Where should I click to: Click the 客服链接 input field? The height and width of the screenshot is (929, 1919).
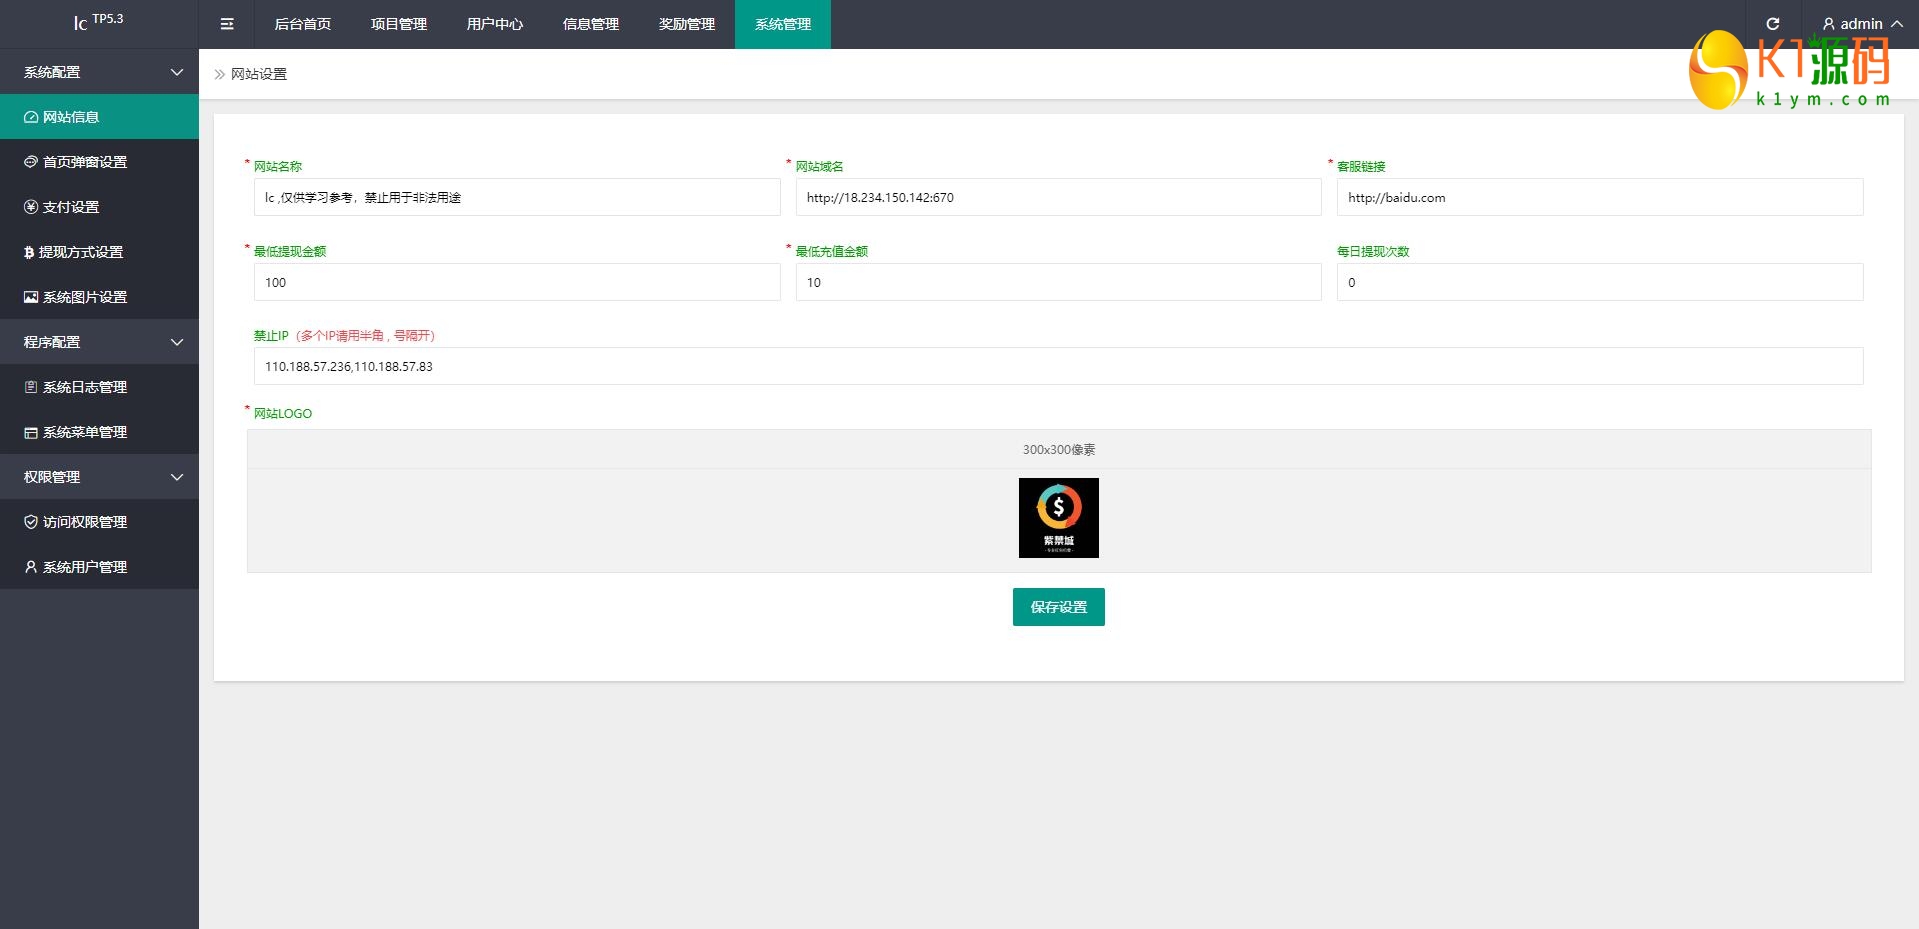tap(1600, 197)
